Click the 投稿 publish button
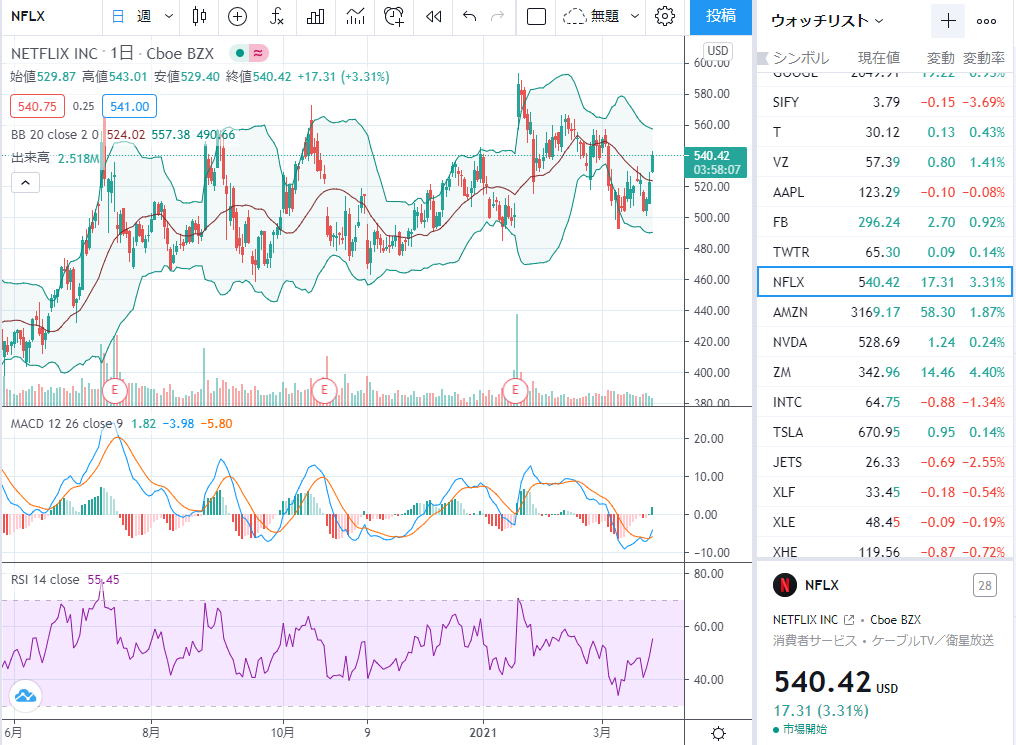The image size is (1016, 745). [721, 16]
